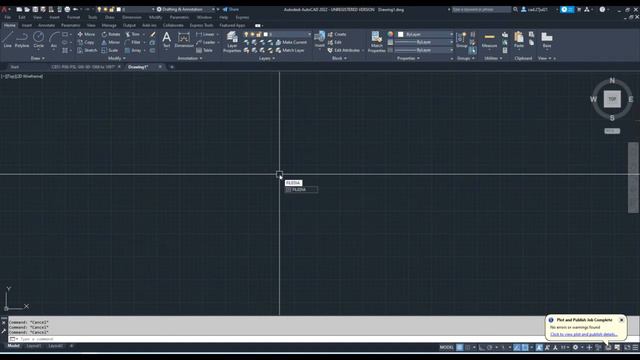Click the Rotate tool
The width and height of the screenshot is (640, 360).
point(111,34)
